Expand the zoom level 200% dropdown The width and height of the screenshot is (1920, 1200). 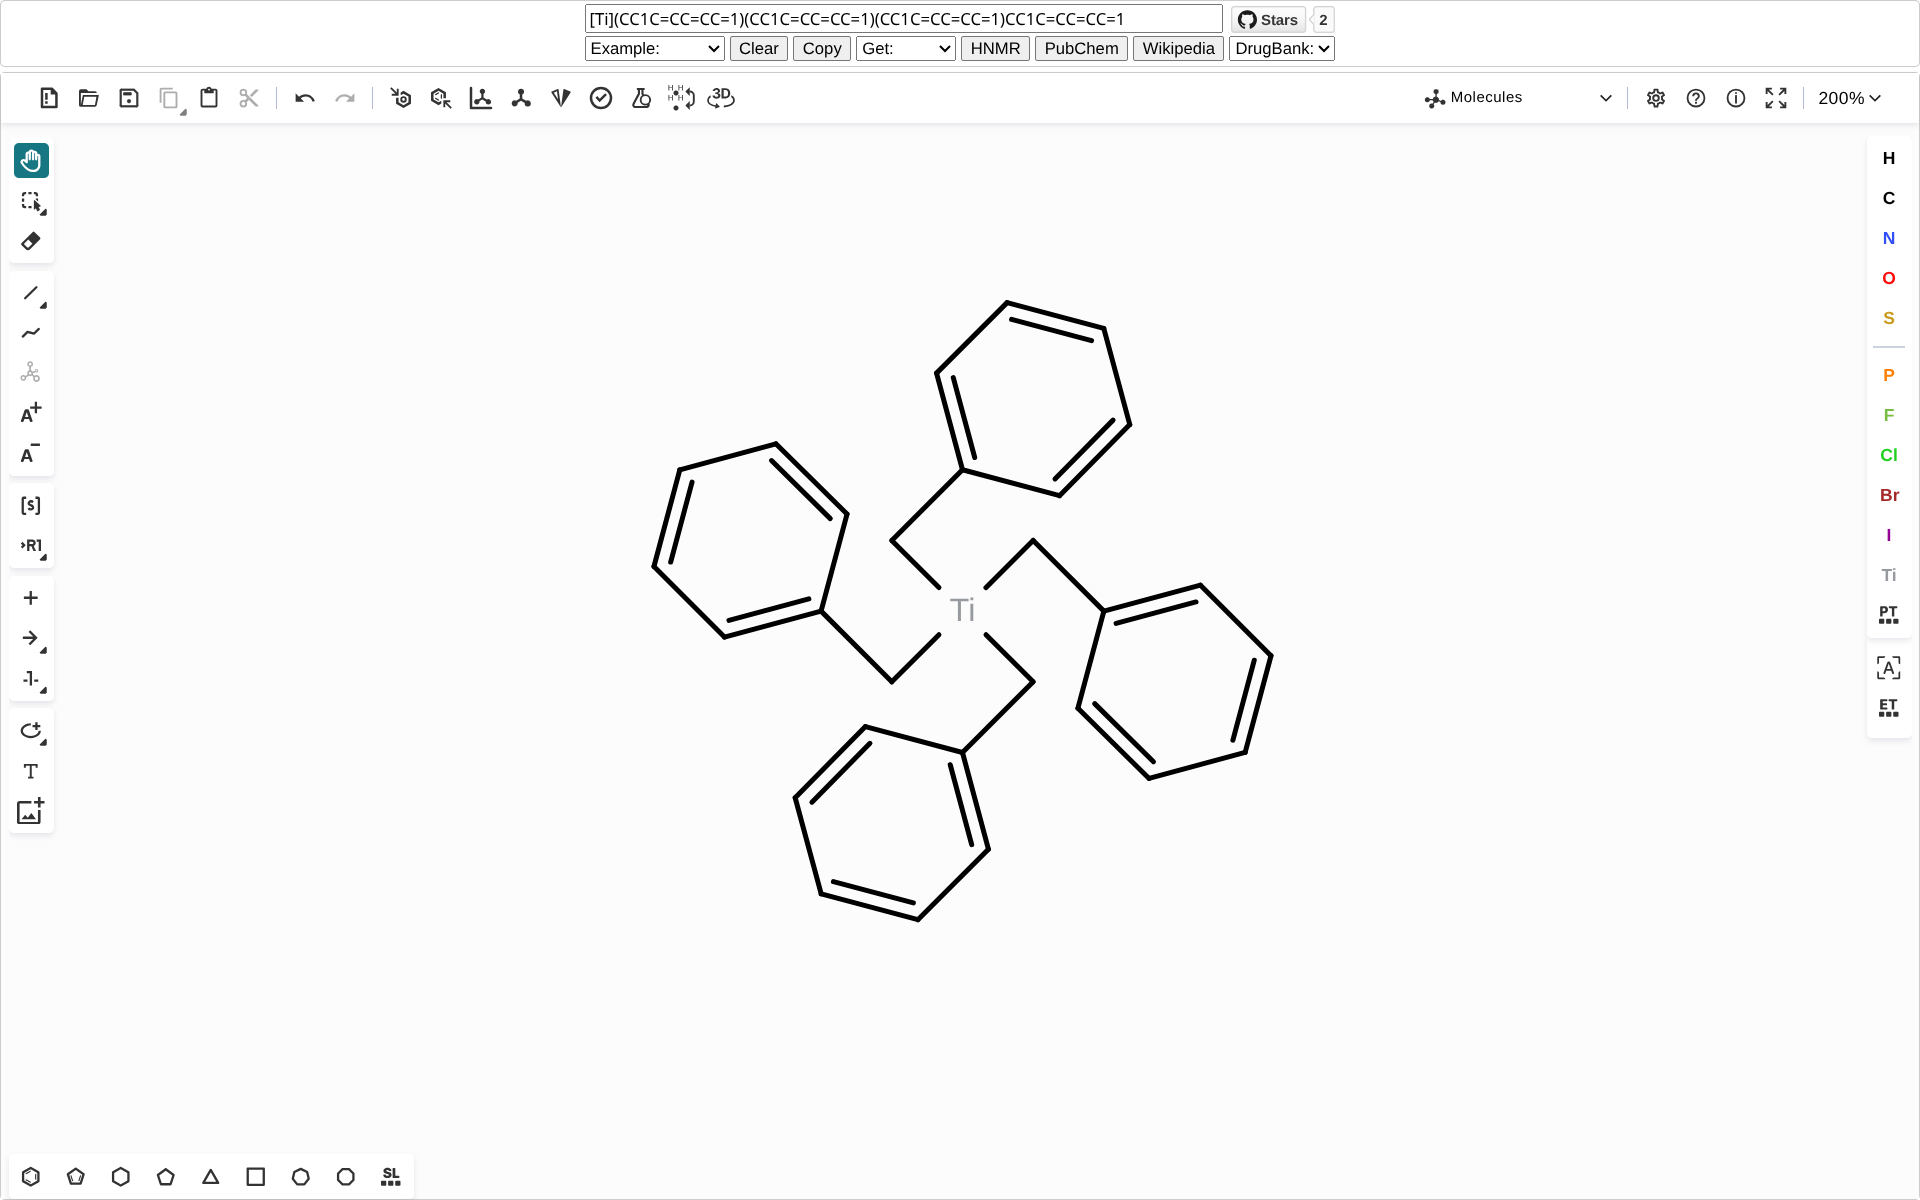pos(1848,98)
